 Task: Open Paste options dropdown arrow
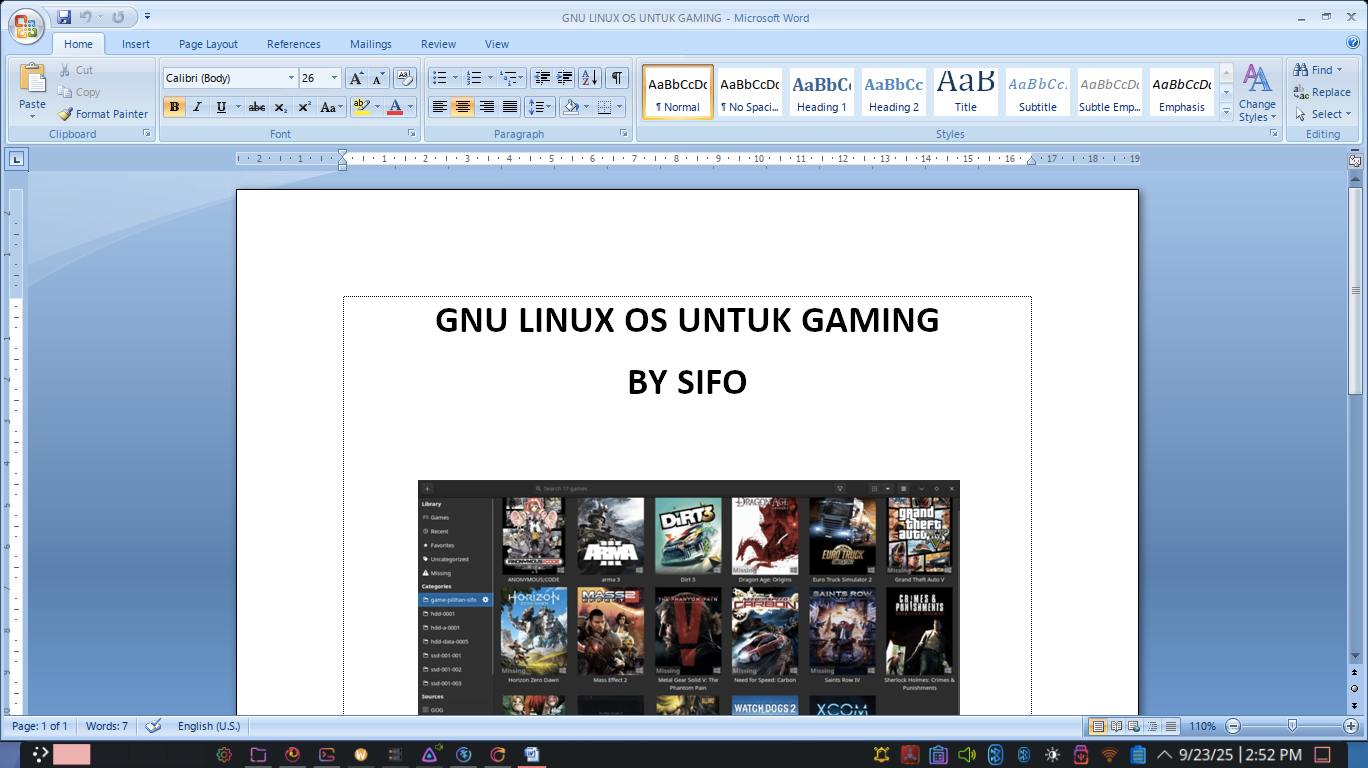32,116
